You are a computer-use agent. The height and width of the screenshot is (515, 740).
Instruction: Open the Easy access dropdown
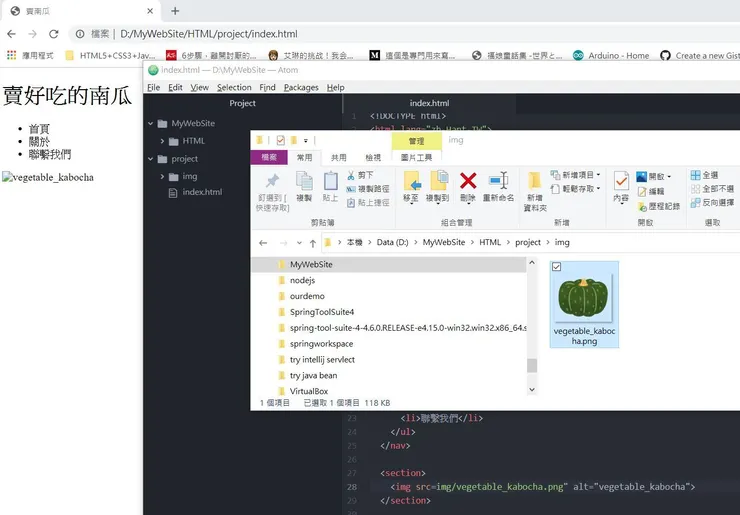pyautogui.click(x=575, y=189)
